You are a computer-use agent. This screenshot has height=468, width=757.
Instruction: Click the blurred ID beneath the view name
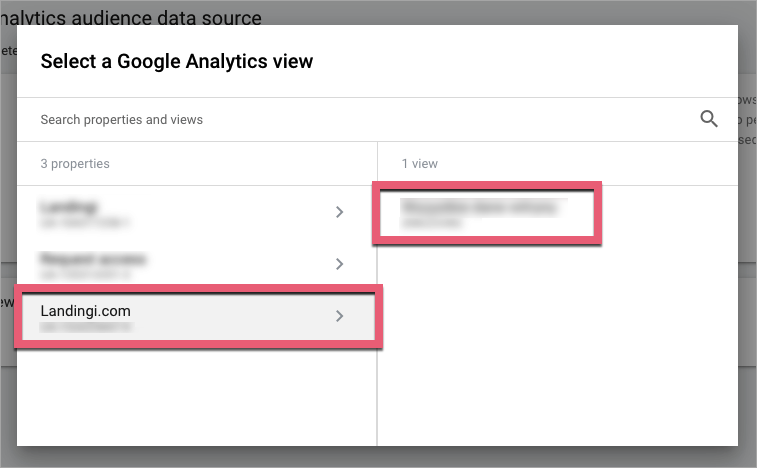432,223
